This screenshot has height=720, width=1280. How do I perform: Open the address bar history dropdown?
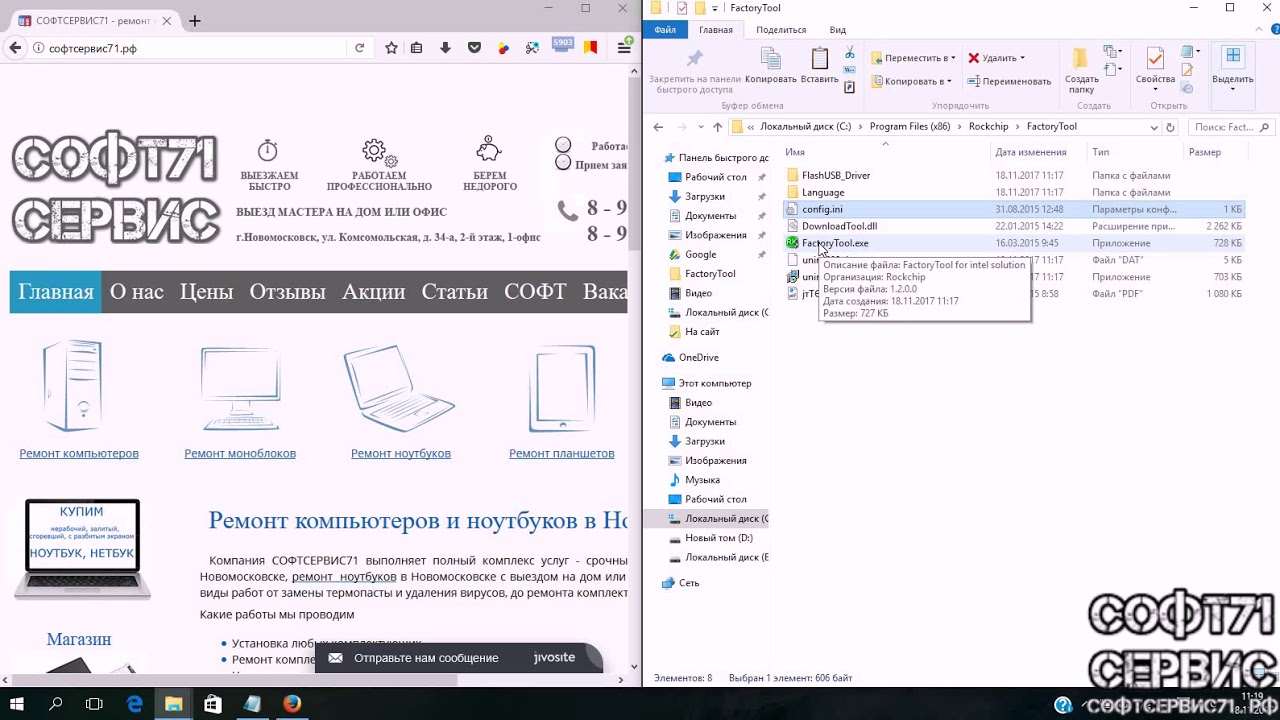1154,127
